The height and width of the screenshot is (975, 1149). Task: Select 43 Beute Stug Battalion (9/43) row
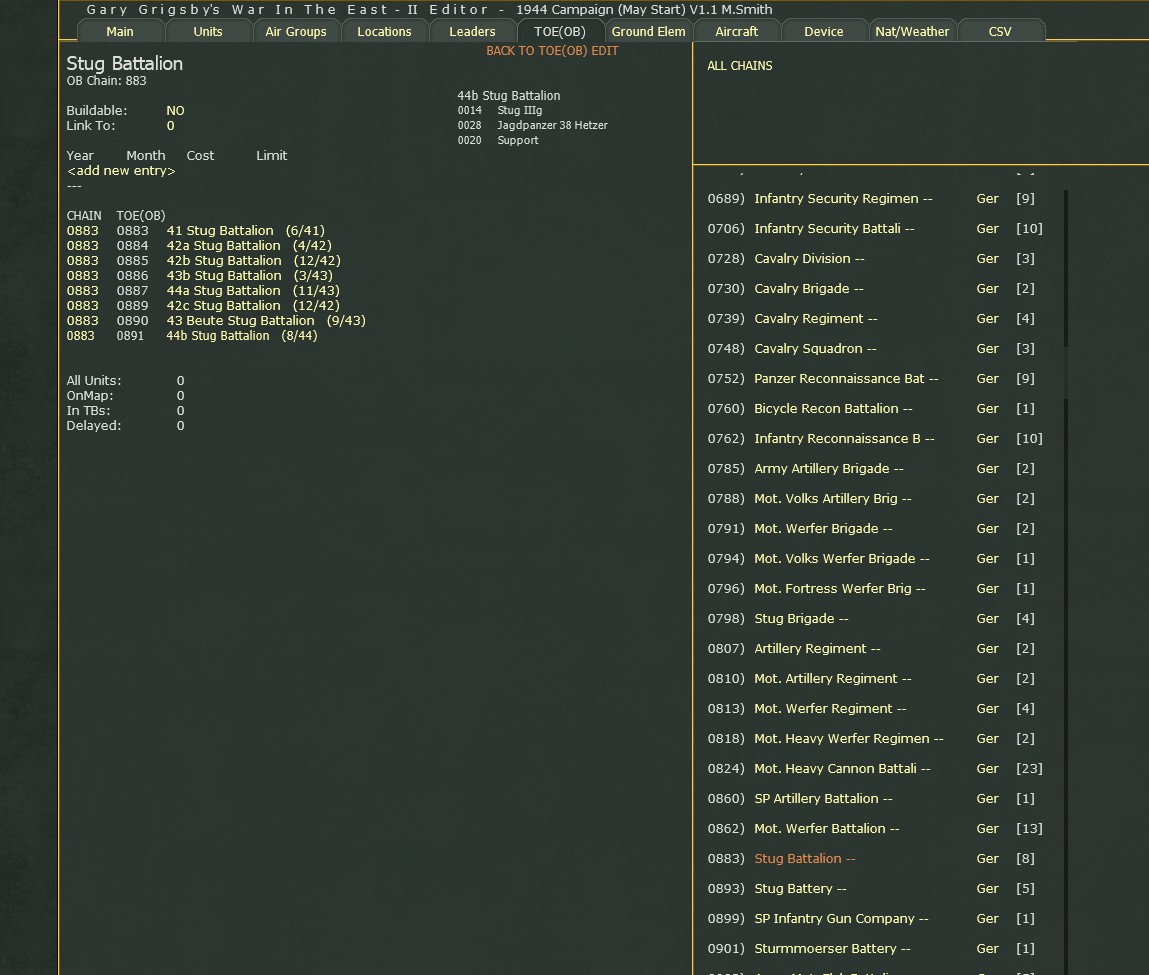216,321
